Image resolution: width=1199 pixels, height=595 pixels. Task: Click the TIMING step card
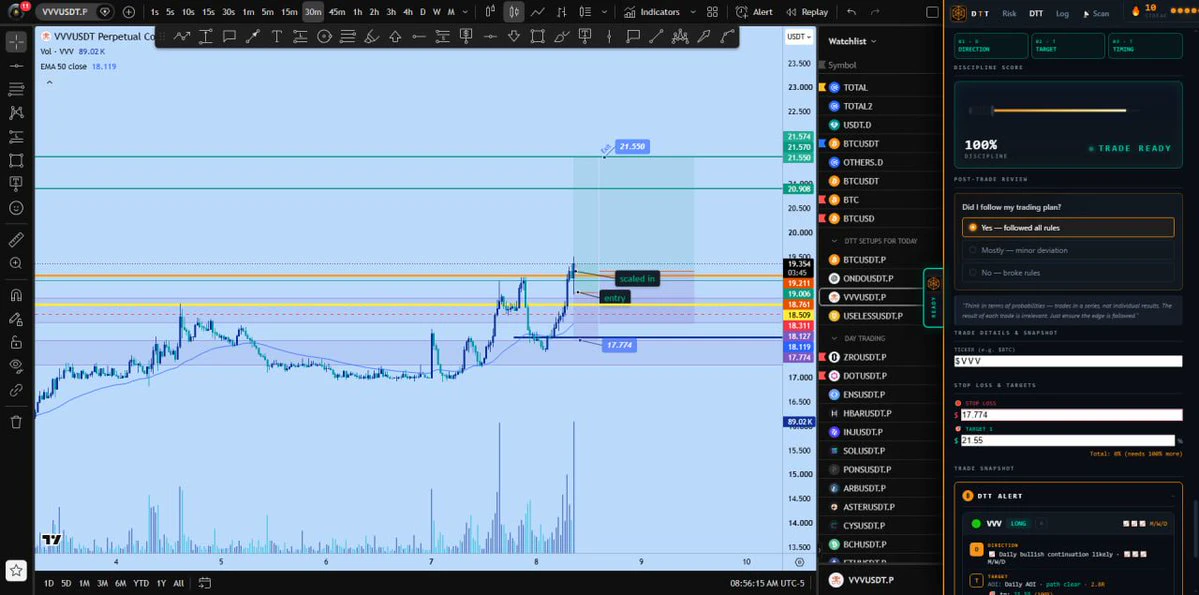[1145, 46]
